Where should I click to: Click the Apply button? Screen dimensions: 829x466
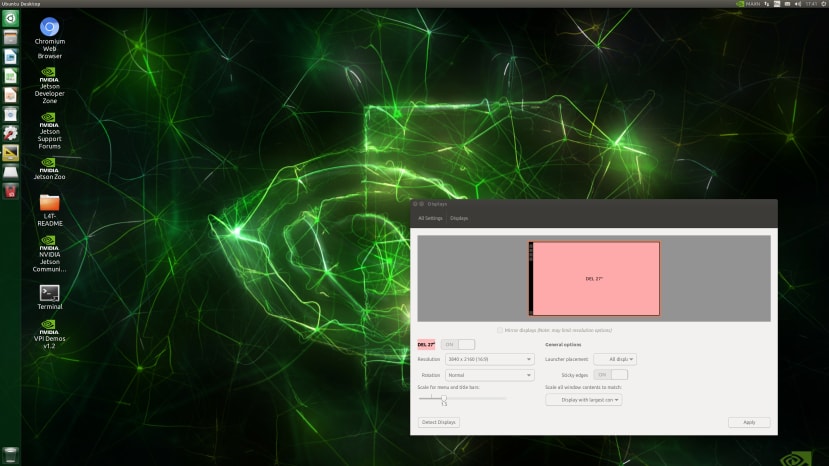(749, 422)
